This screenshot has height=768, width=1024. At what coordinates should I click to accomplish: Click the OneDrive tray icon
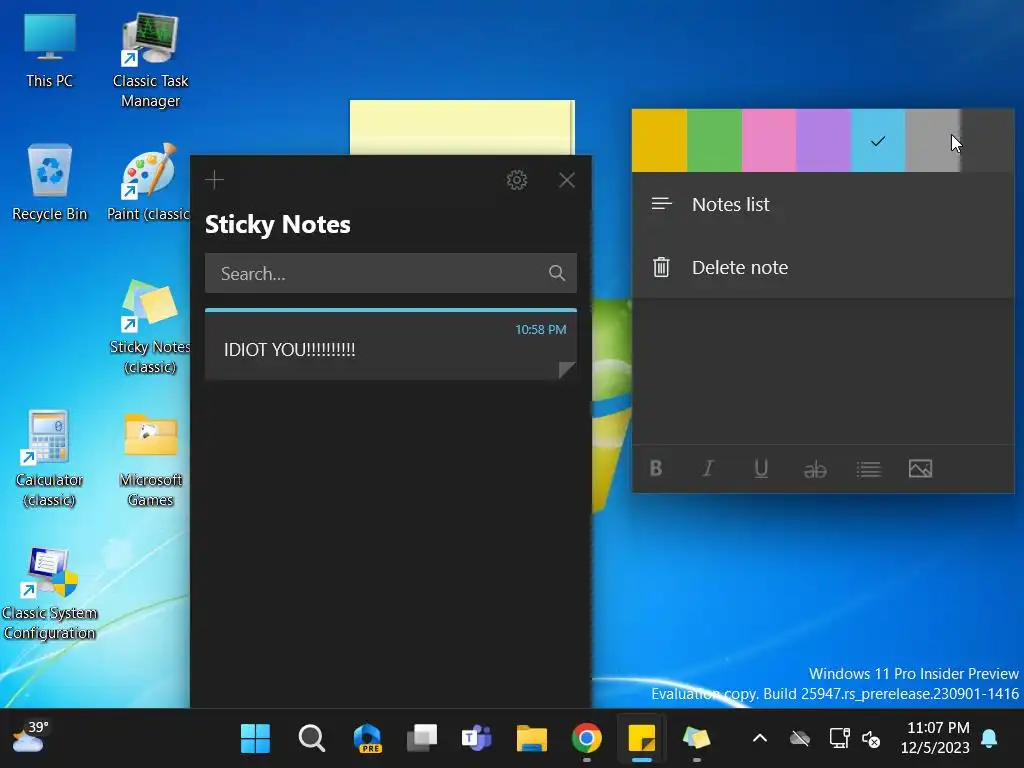(799, 739)
